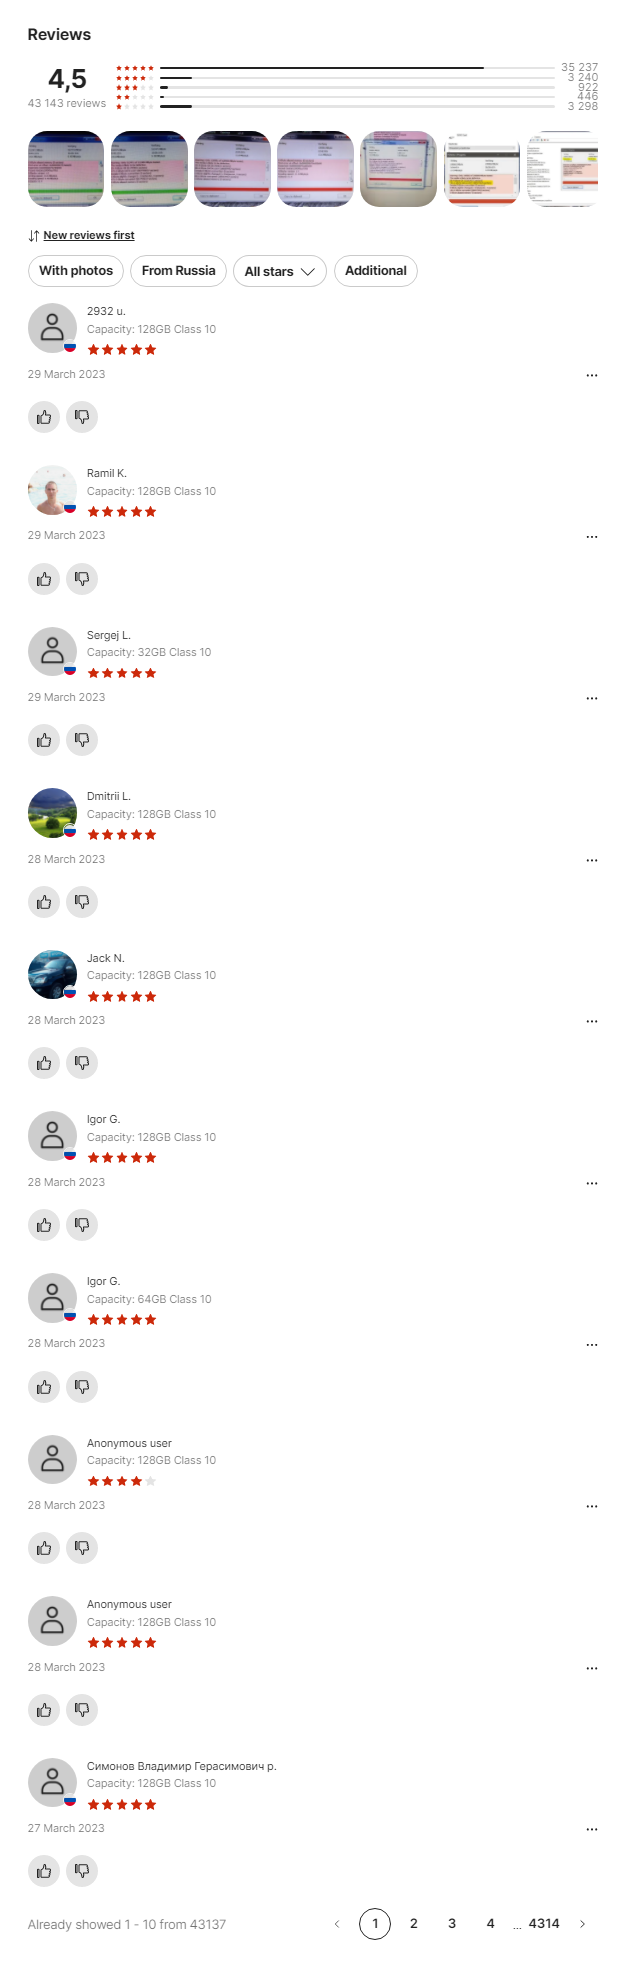Open more options on Ramil K.'s review

point(592,537)
